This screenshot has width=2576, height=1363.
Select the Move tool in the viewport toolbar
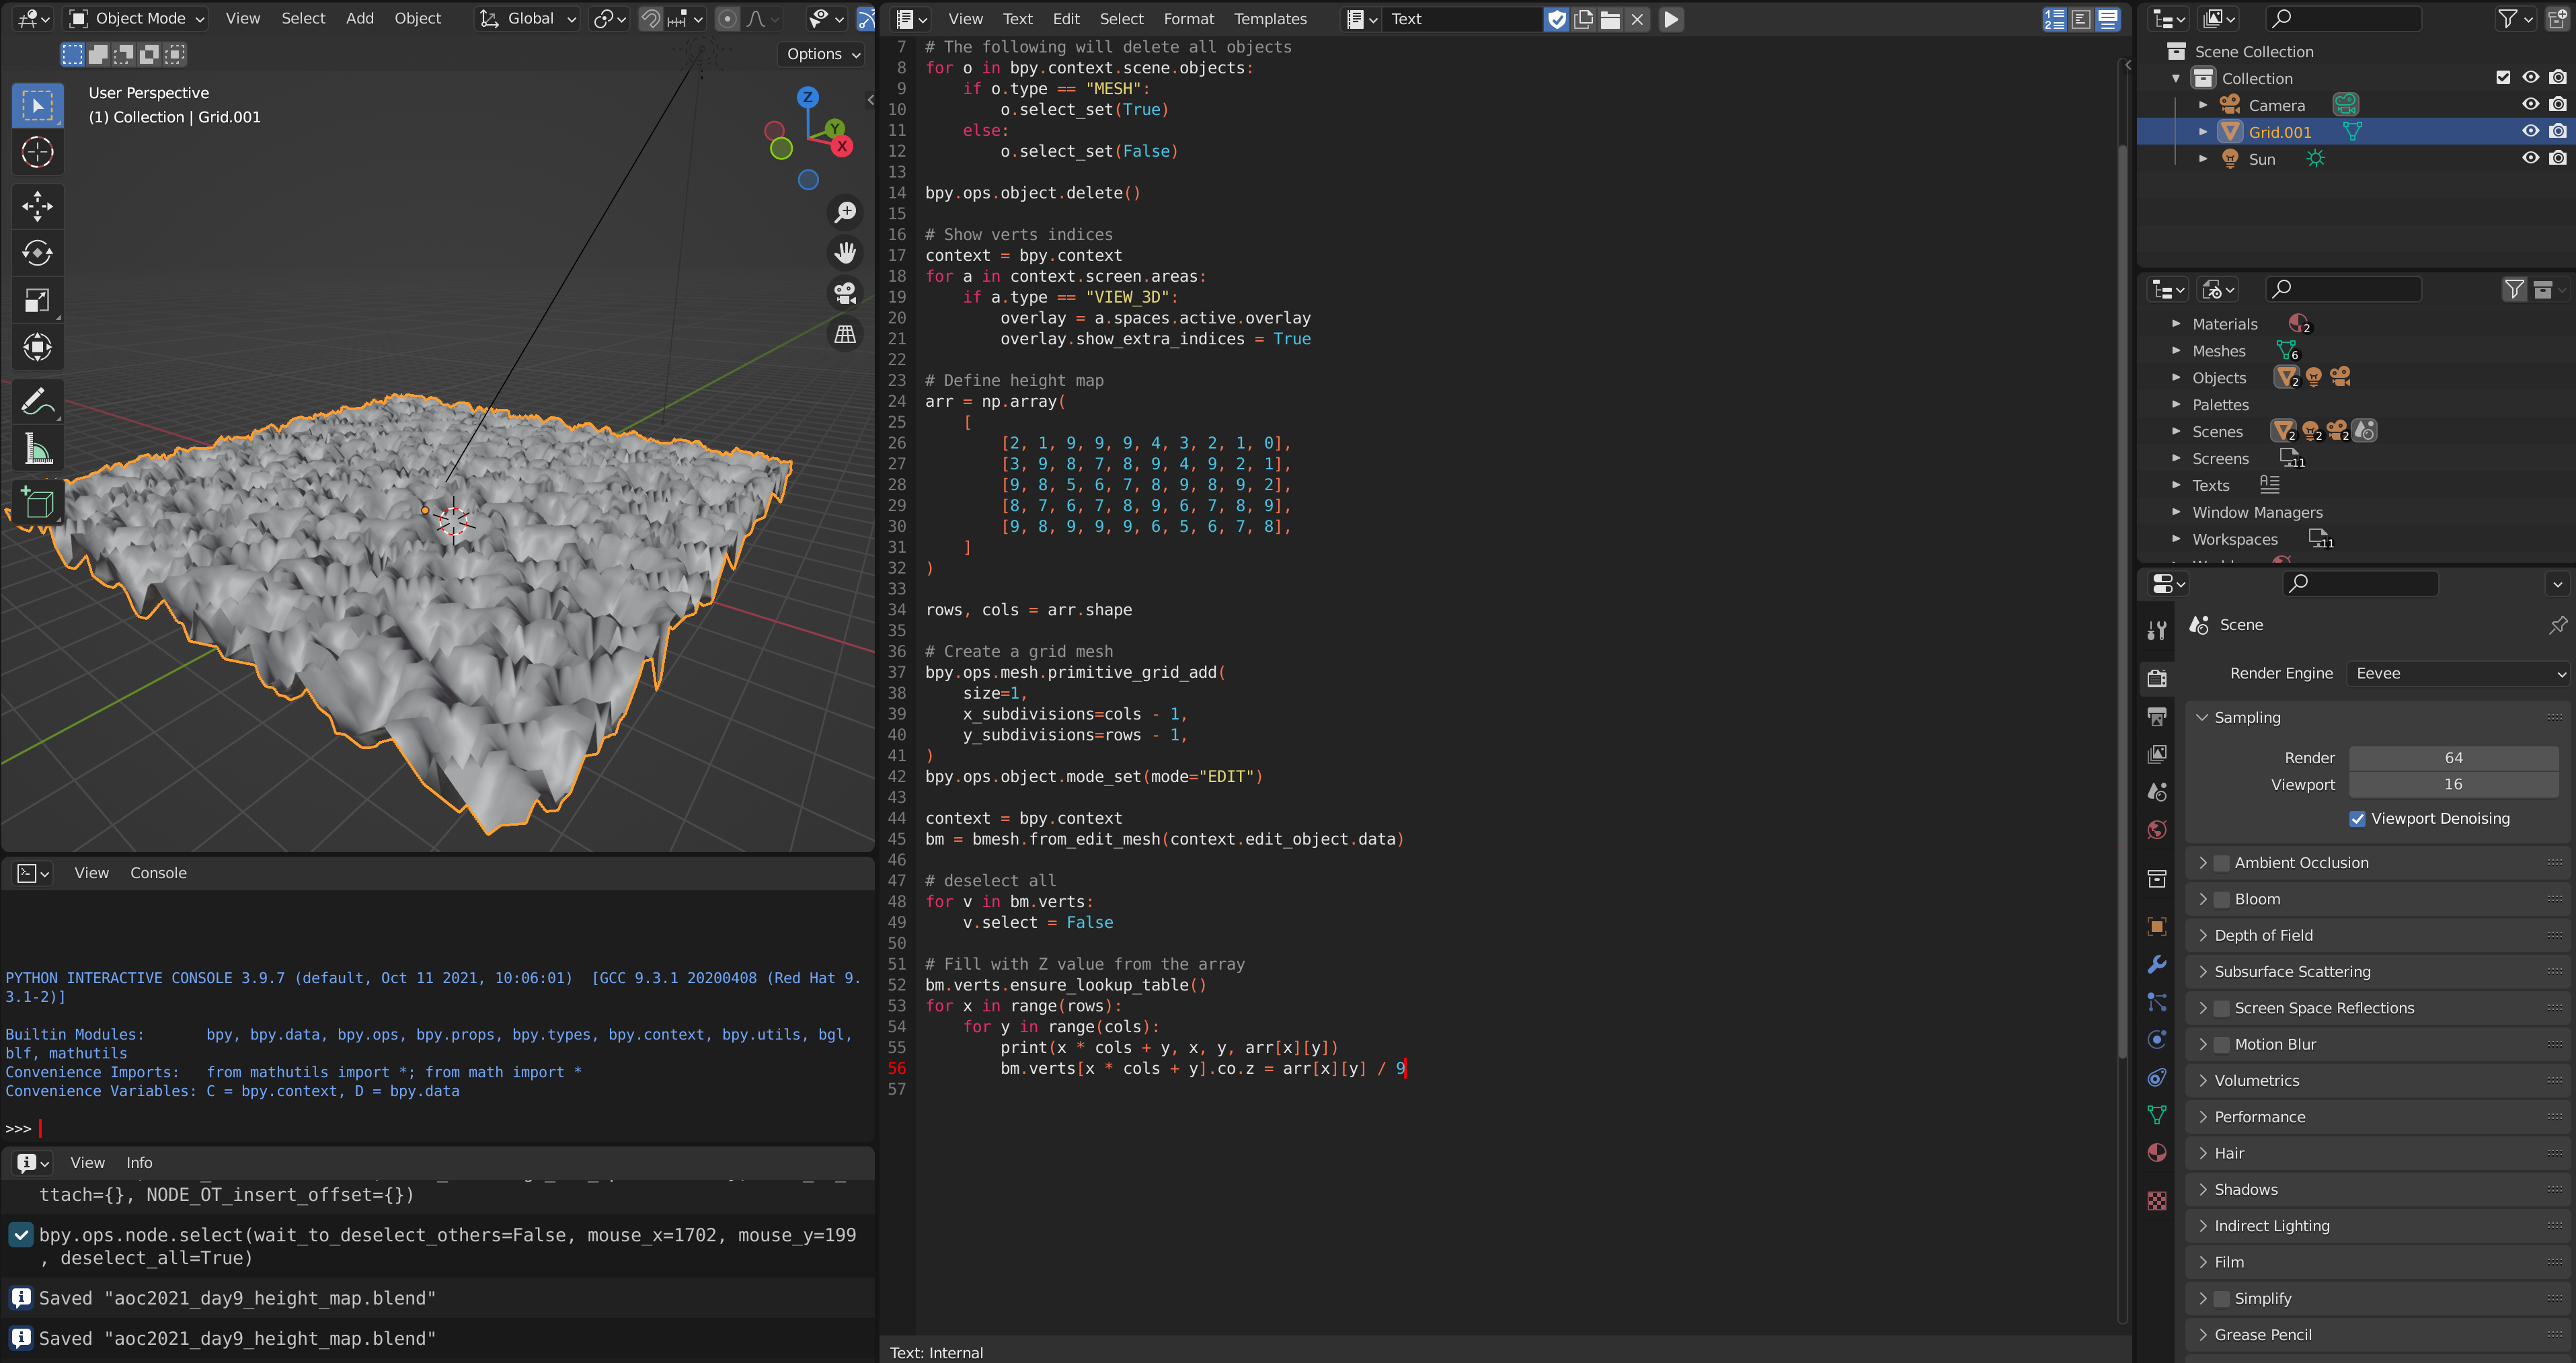coord(37,206)
